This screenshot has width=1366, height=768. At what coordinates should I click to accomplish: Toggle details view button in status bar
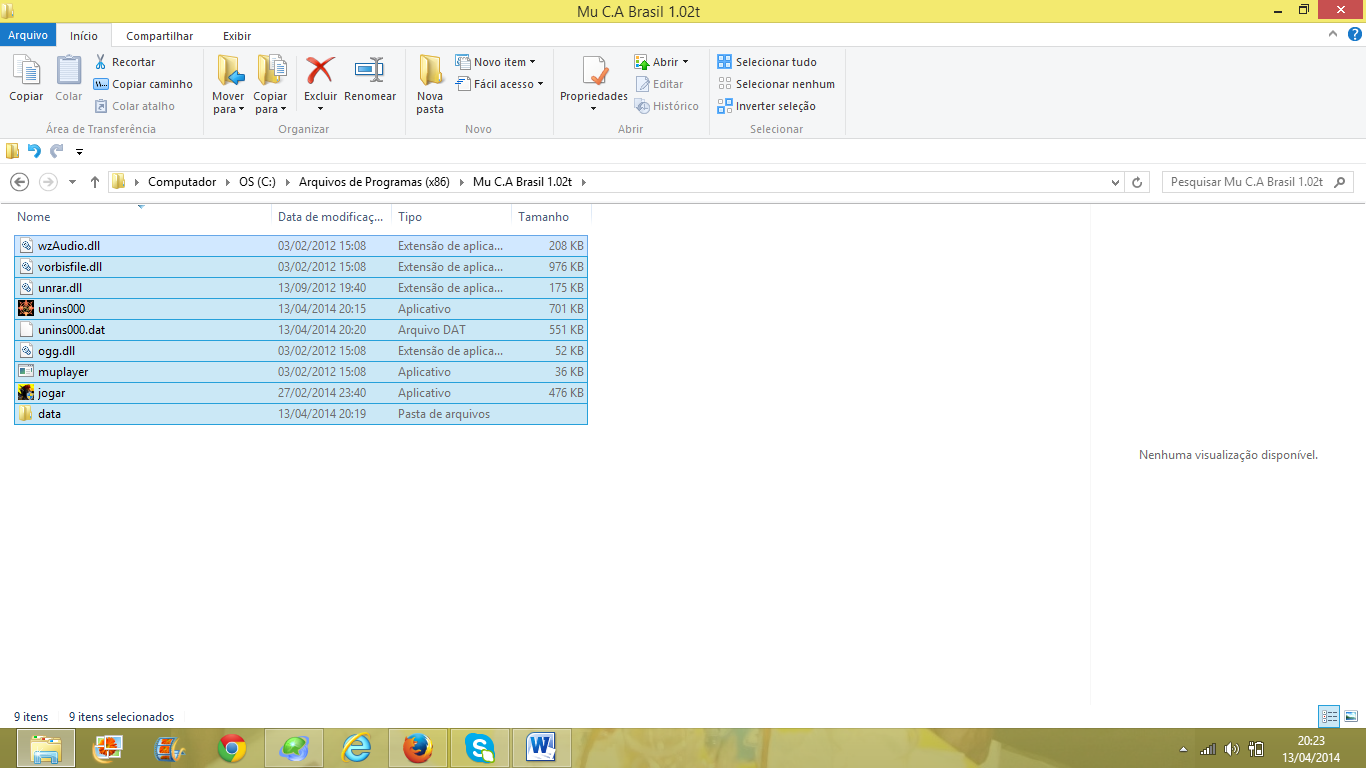(x=1329, y=716)
